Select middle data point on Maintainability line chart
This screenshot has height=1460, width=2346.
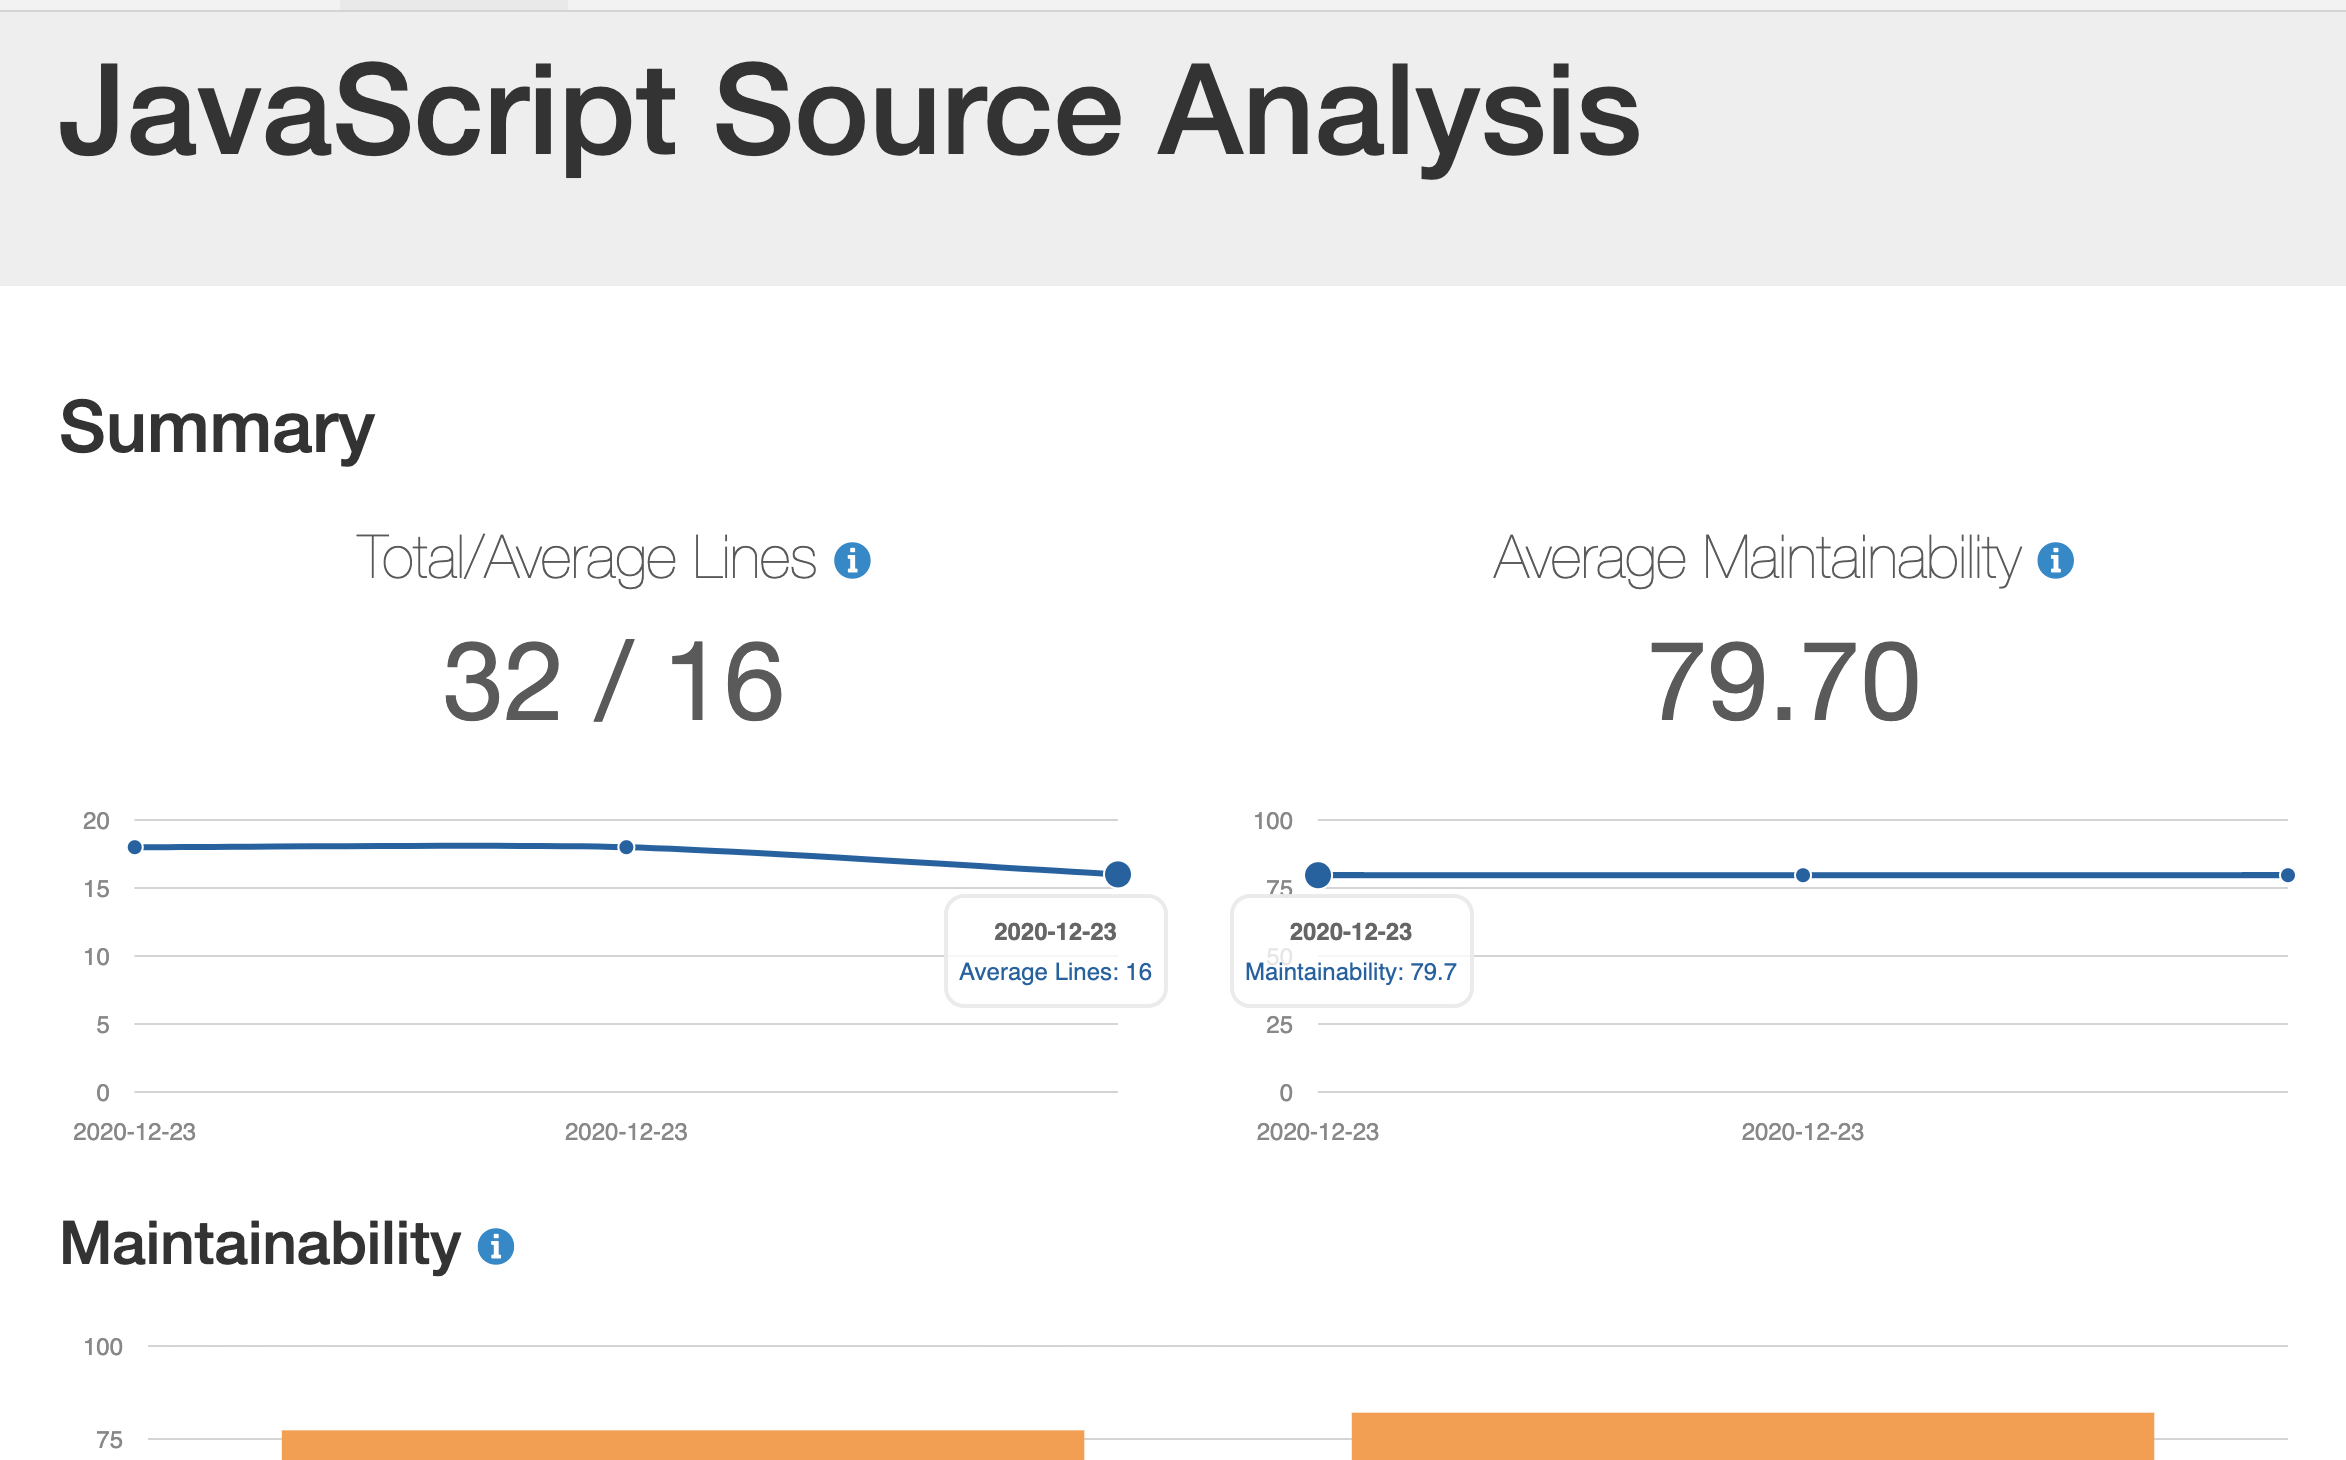click(x=1802, y=875)
